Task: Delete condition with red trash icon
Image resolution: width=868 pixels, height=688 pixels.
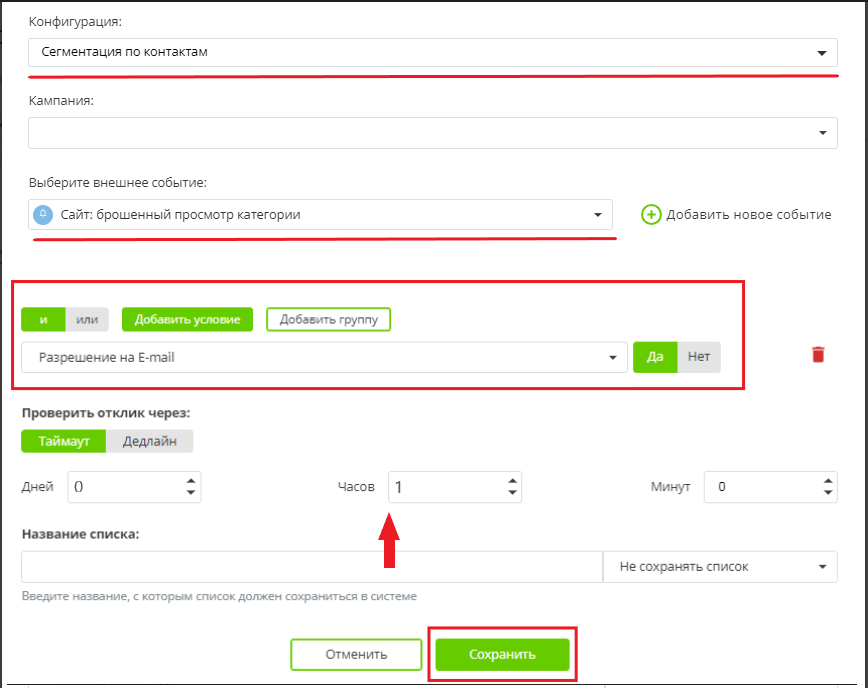Action: 818,355
